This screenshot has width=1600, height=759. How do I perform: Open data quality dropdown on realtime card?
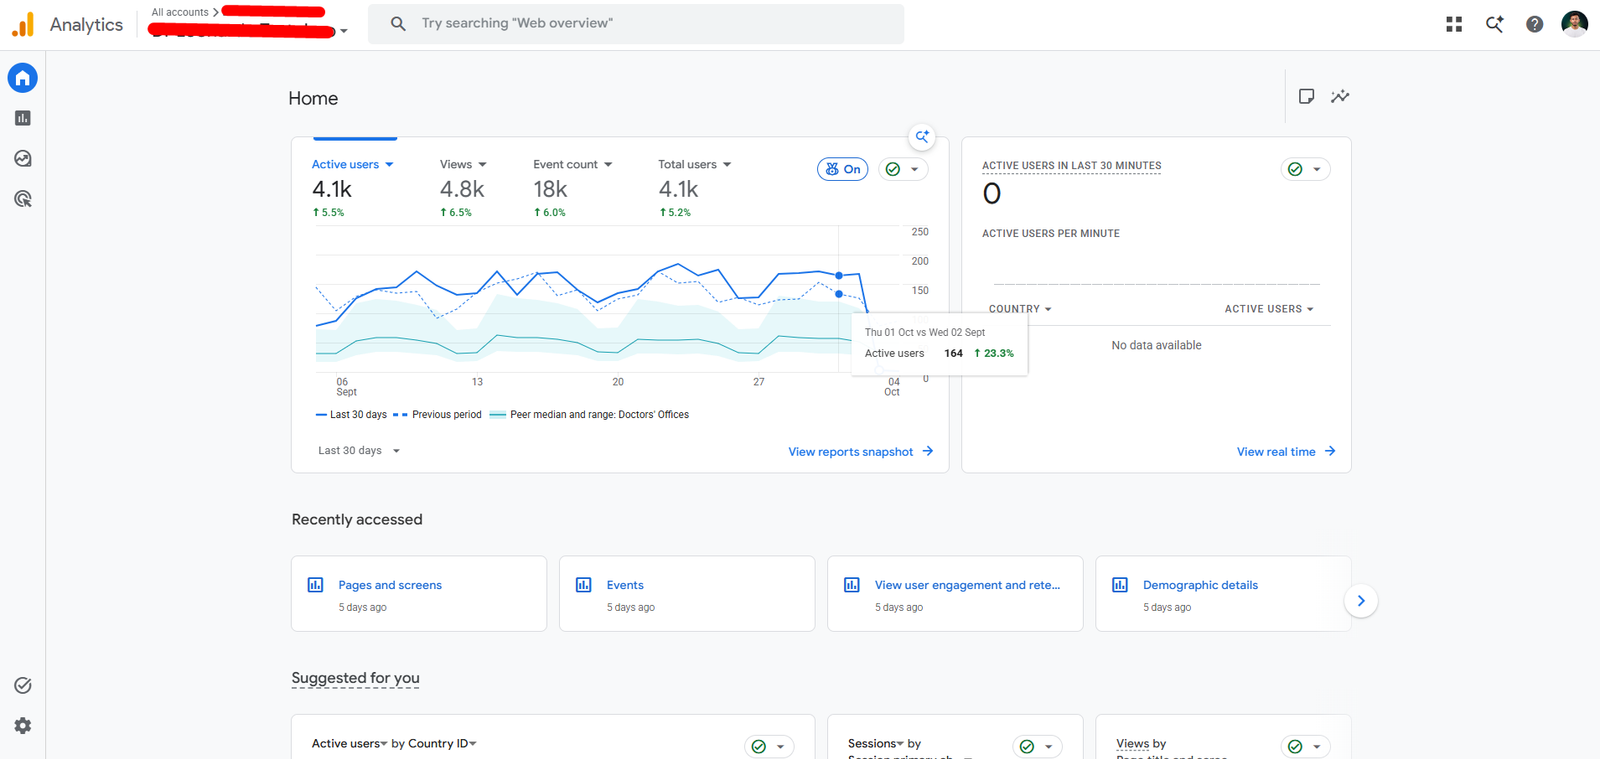1306,169
